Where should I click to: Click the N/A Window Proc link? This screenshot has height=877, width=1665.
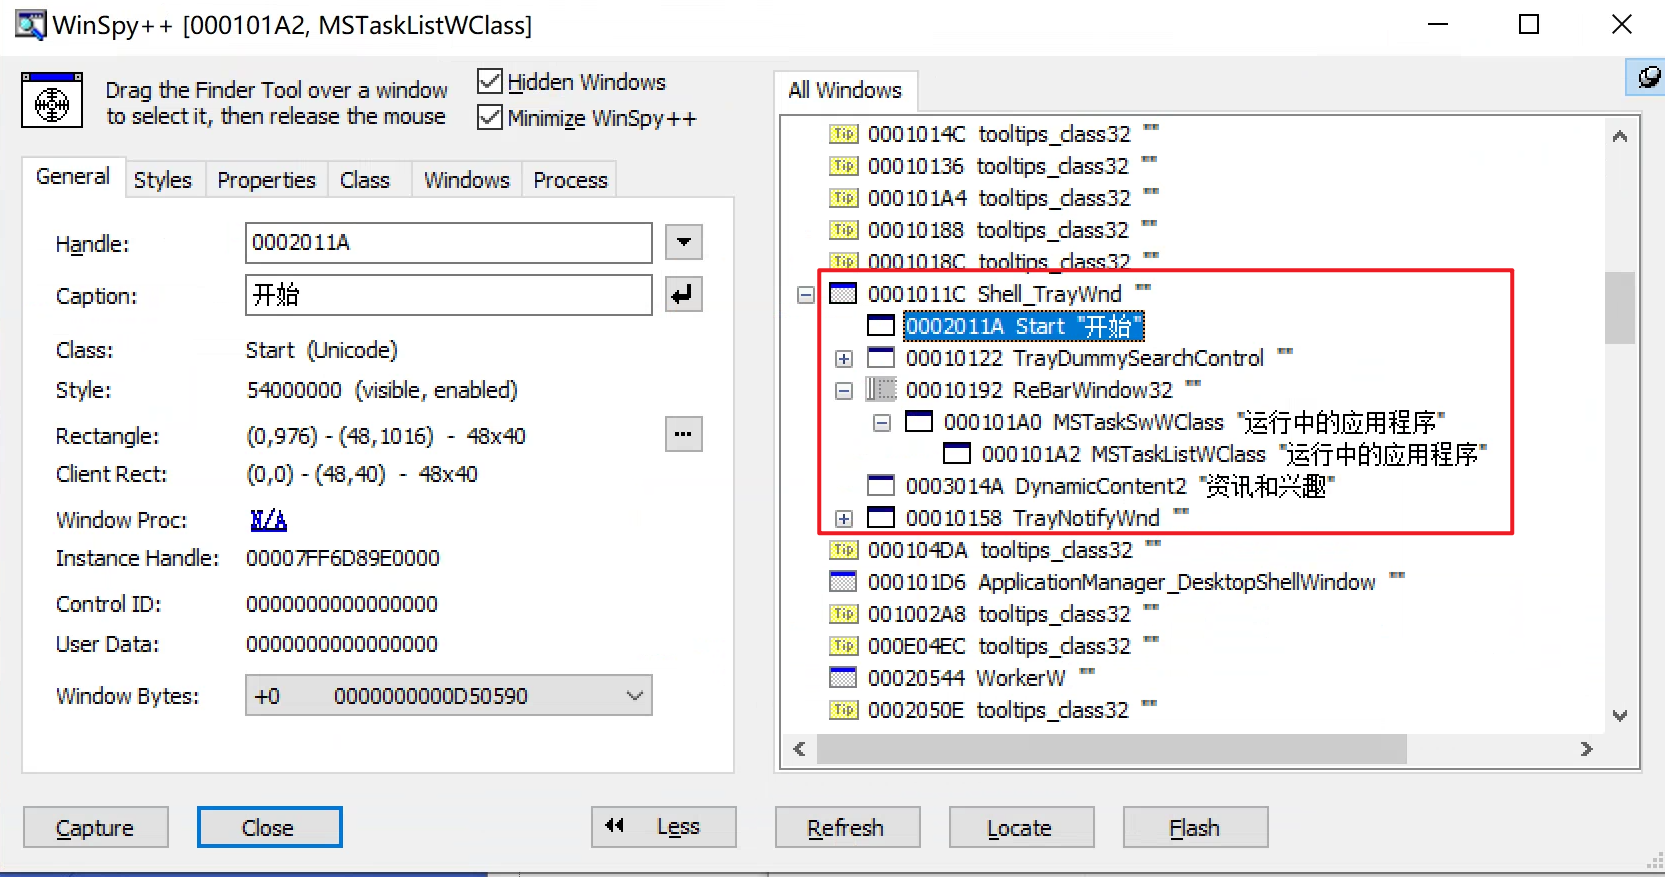[268, 520]
